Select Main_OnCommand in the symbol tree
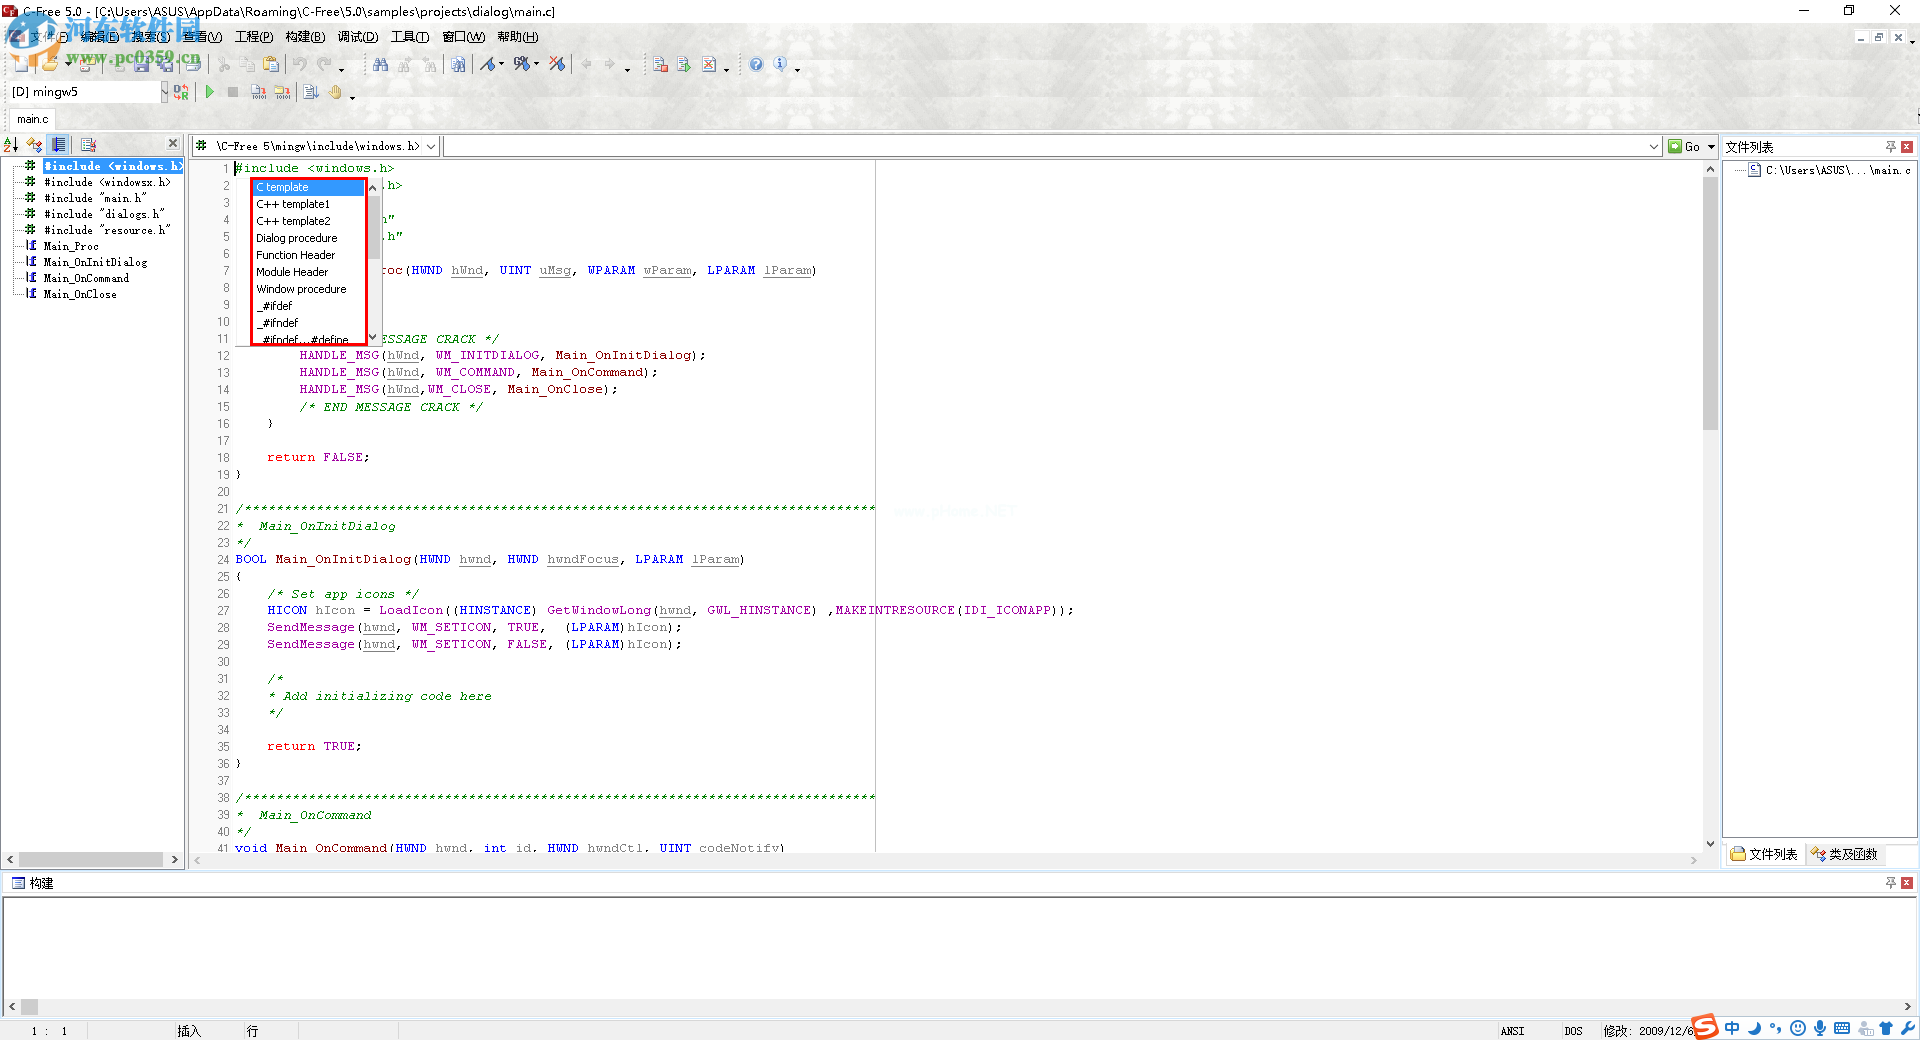The width and height of the screenshot is (1920, 1040). click(x=86, y=278)
